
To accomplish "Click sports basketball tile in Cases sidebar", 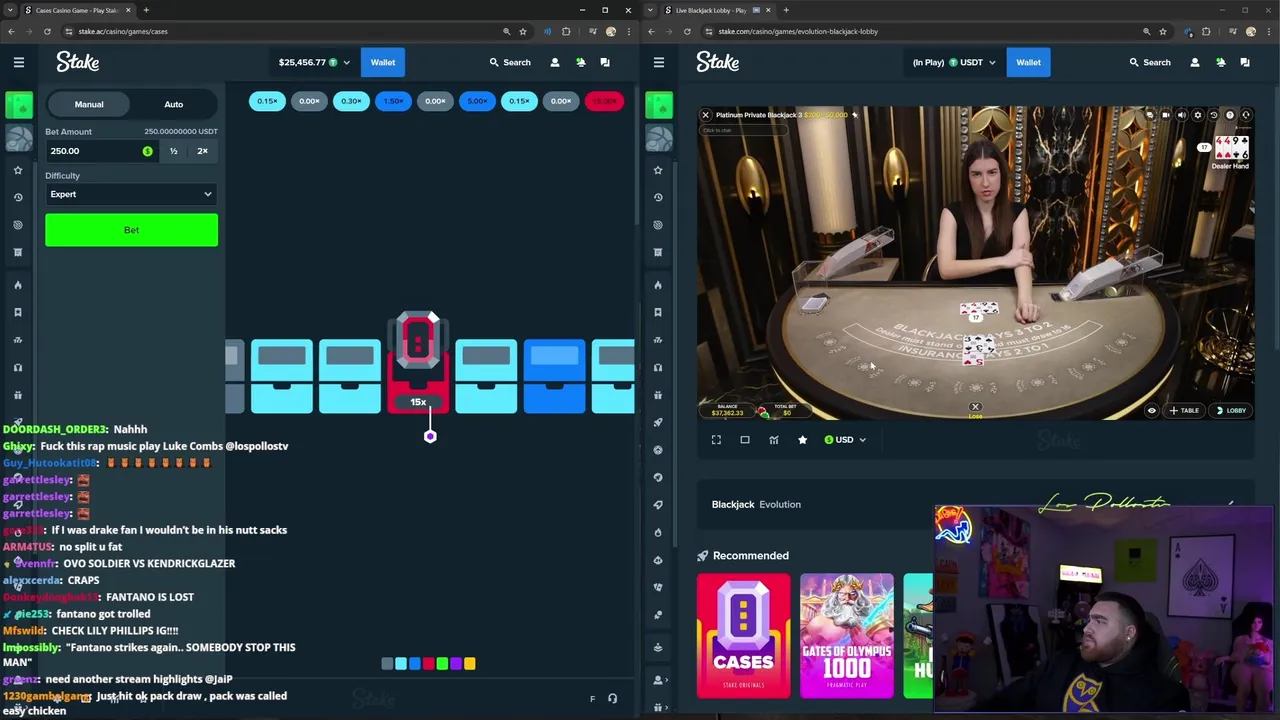I will click(19, 137).
